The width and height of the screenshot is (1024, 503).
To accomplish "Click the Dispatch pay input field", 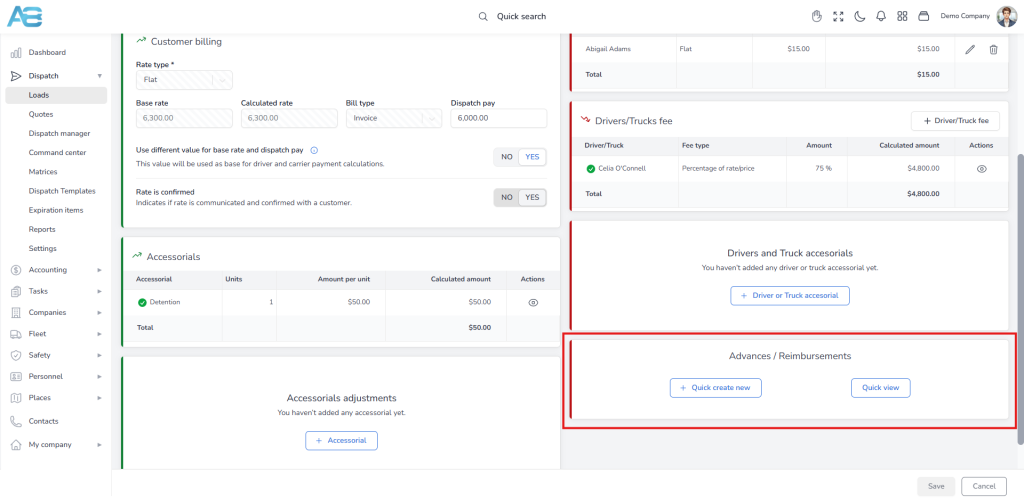I will point(498,118).
